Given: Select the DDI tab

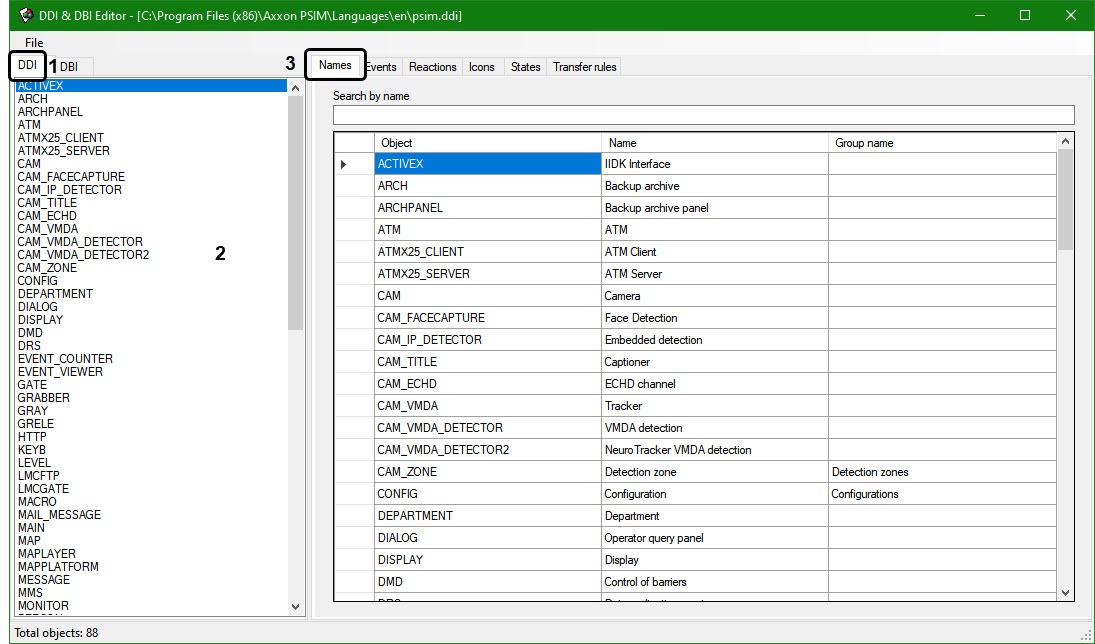Looking at the screenshot, I should [x=27, y=65].
